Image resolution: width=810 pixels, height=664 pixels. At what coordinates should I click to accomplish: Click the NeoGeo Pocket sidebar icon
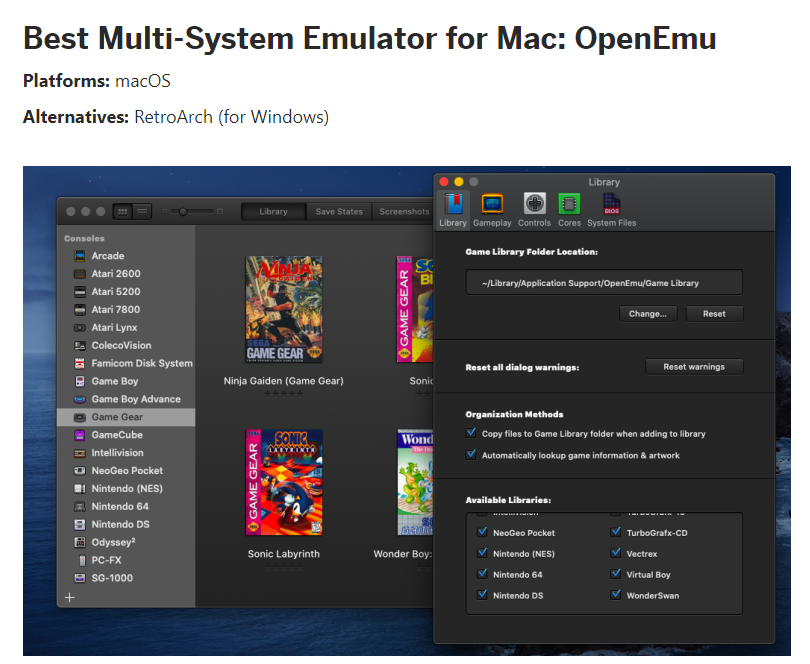[80, 471]
